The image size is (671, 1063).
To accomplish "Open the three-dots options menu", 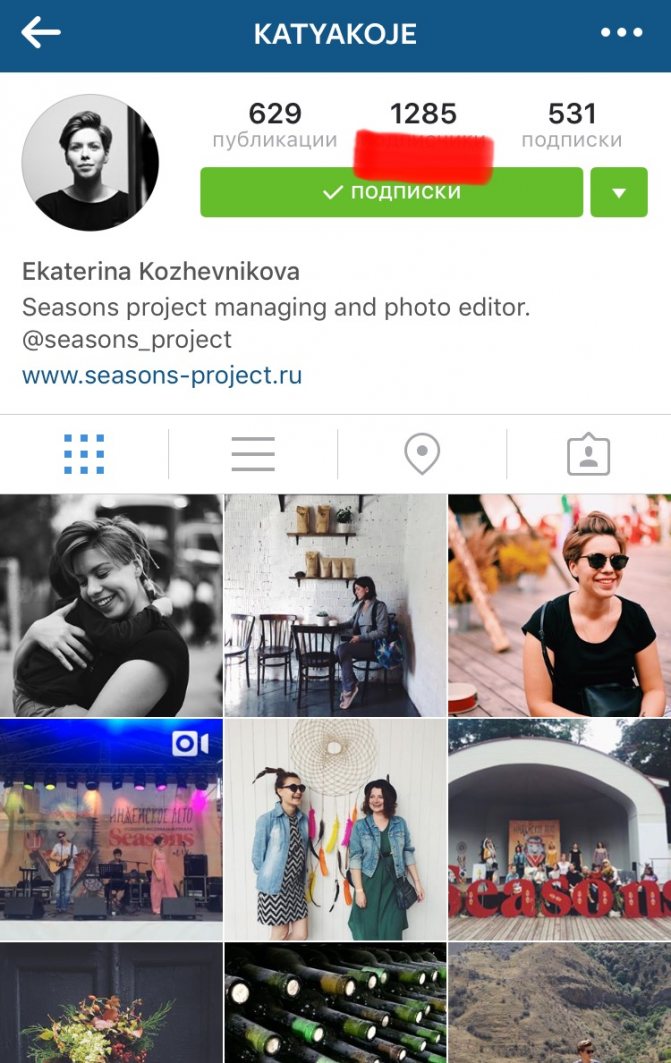I will click(x=622, y=33).
